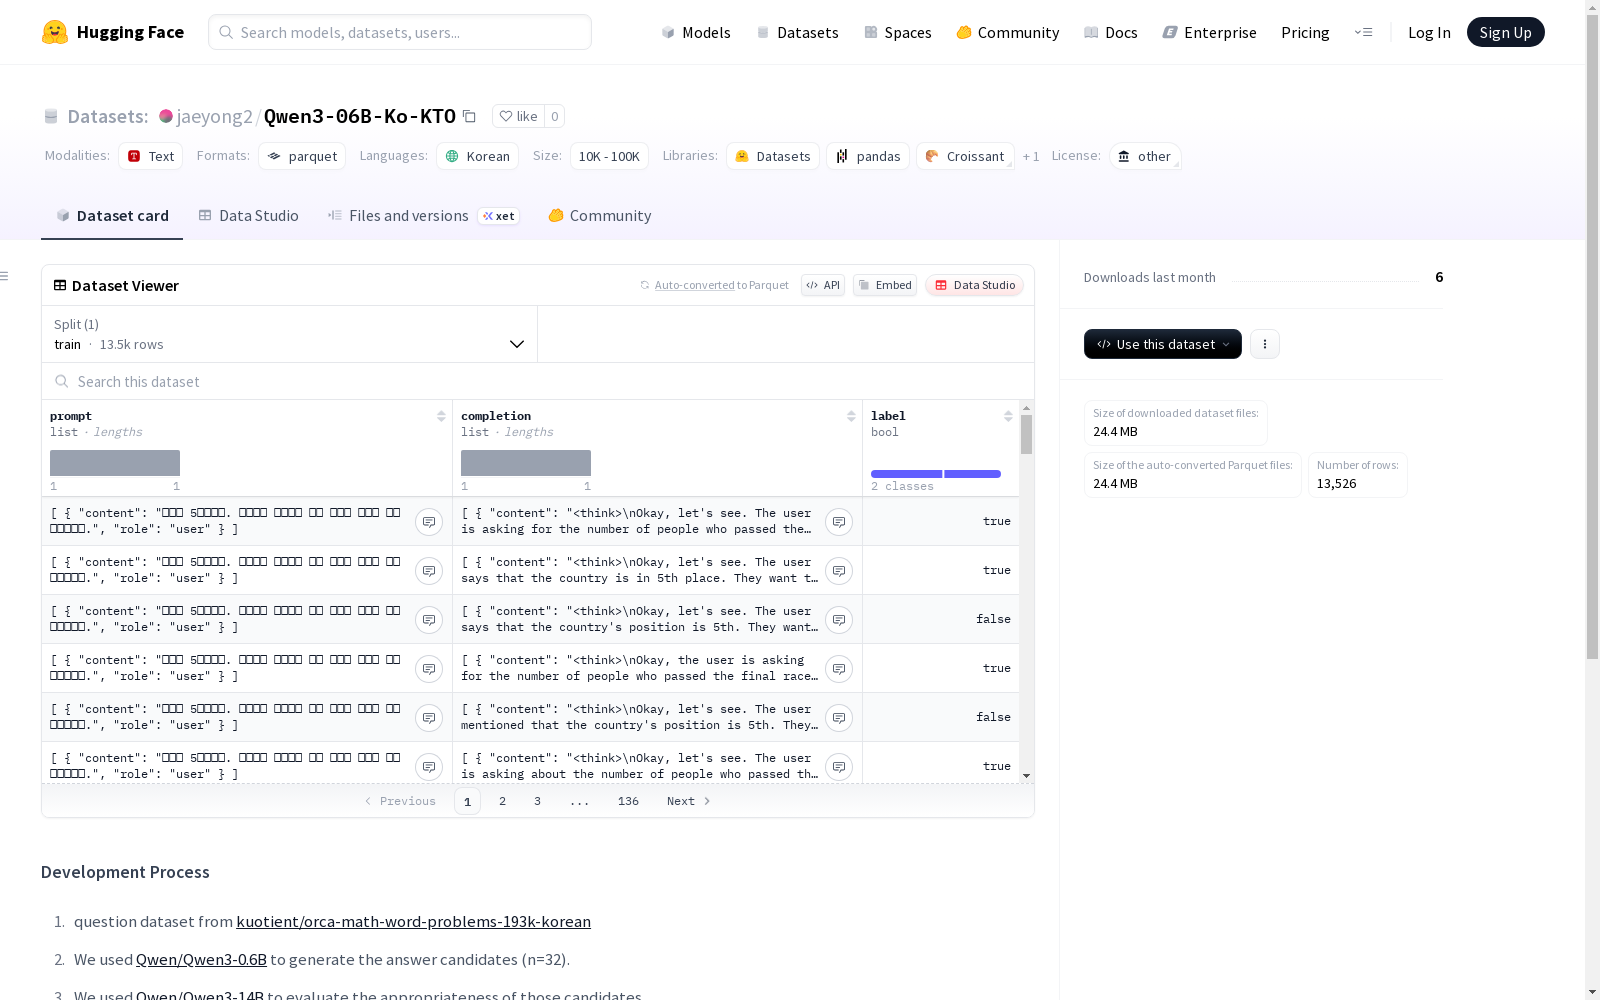Image resolution: width=1600 pixels, height=1000 pixels.
Task: Open the API button in Dataset Viewer
Action: [x=823, y=285]
